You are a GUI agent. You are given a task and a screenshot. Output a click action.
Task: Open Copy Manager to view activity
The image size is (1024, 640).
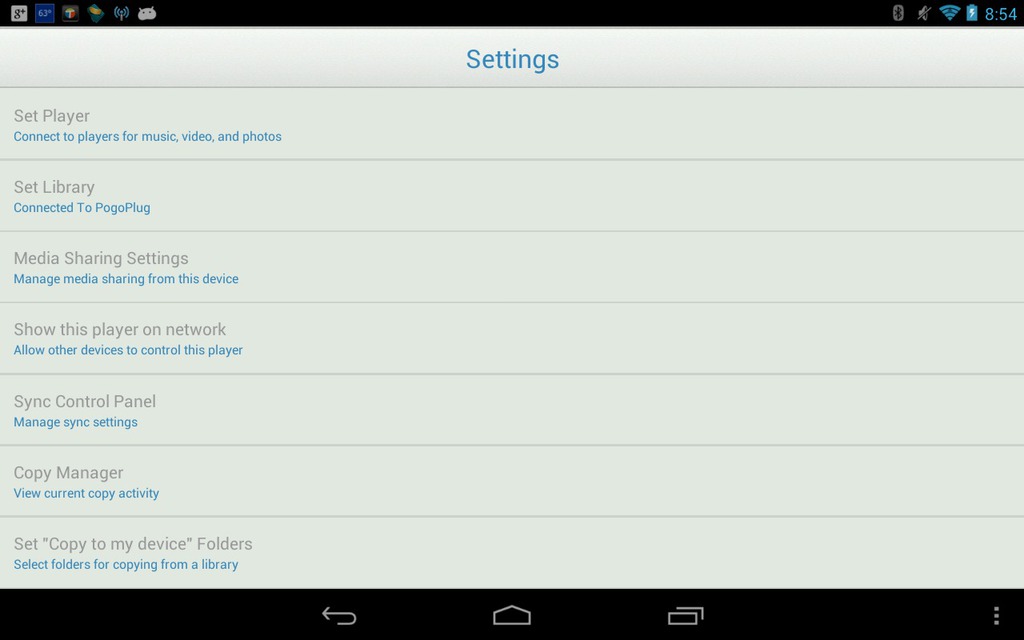pyautogui.click(x=512, y=481)
